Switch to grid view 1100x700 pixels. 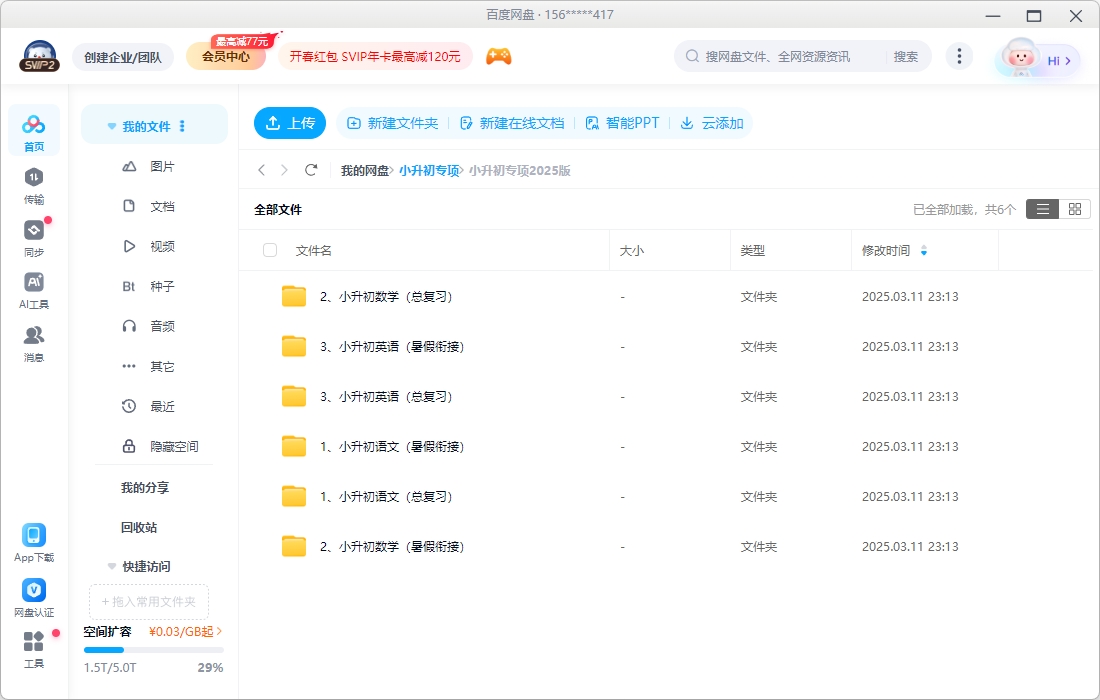1075,209
